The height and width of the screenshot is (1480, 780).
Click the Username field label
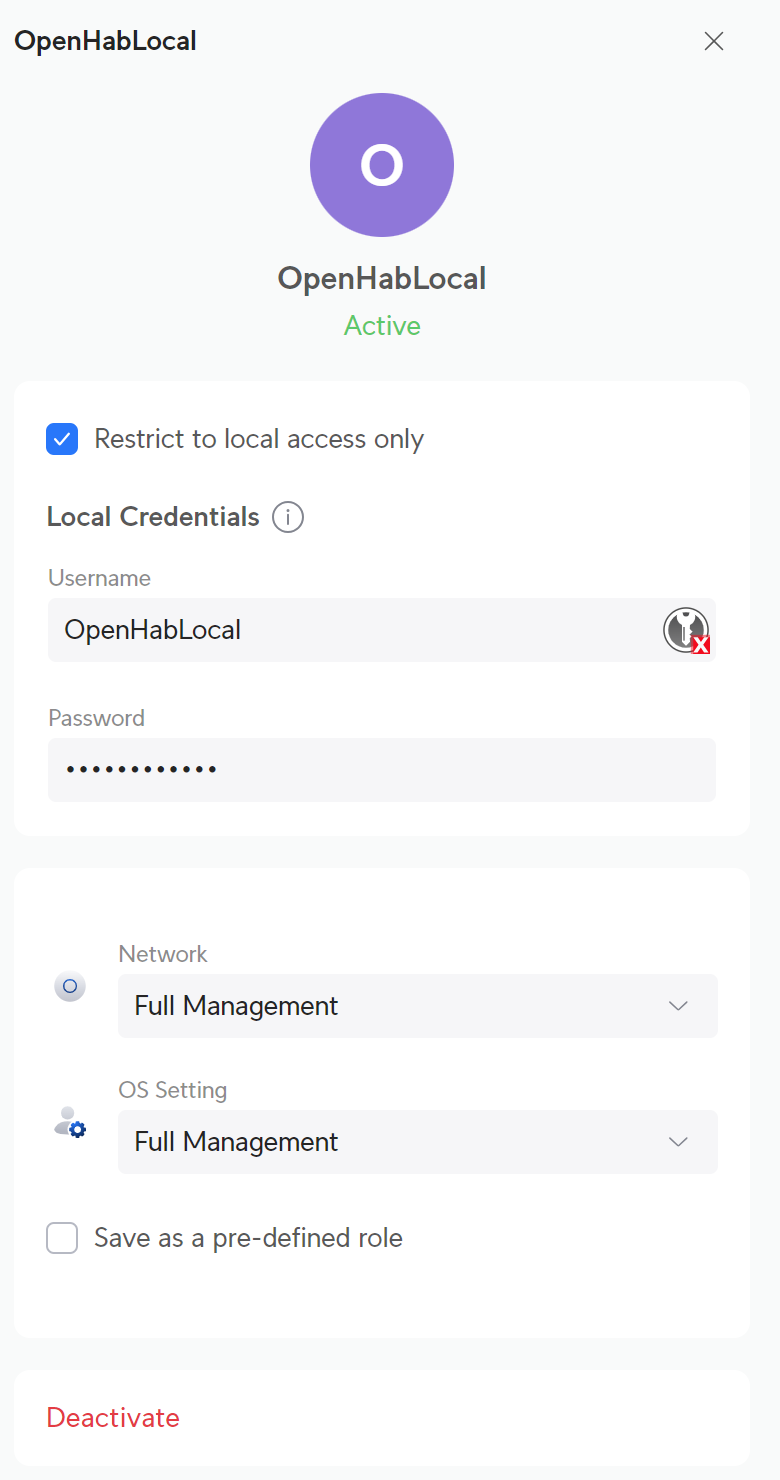tap(99, 578)
